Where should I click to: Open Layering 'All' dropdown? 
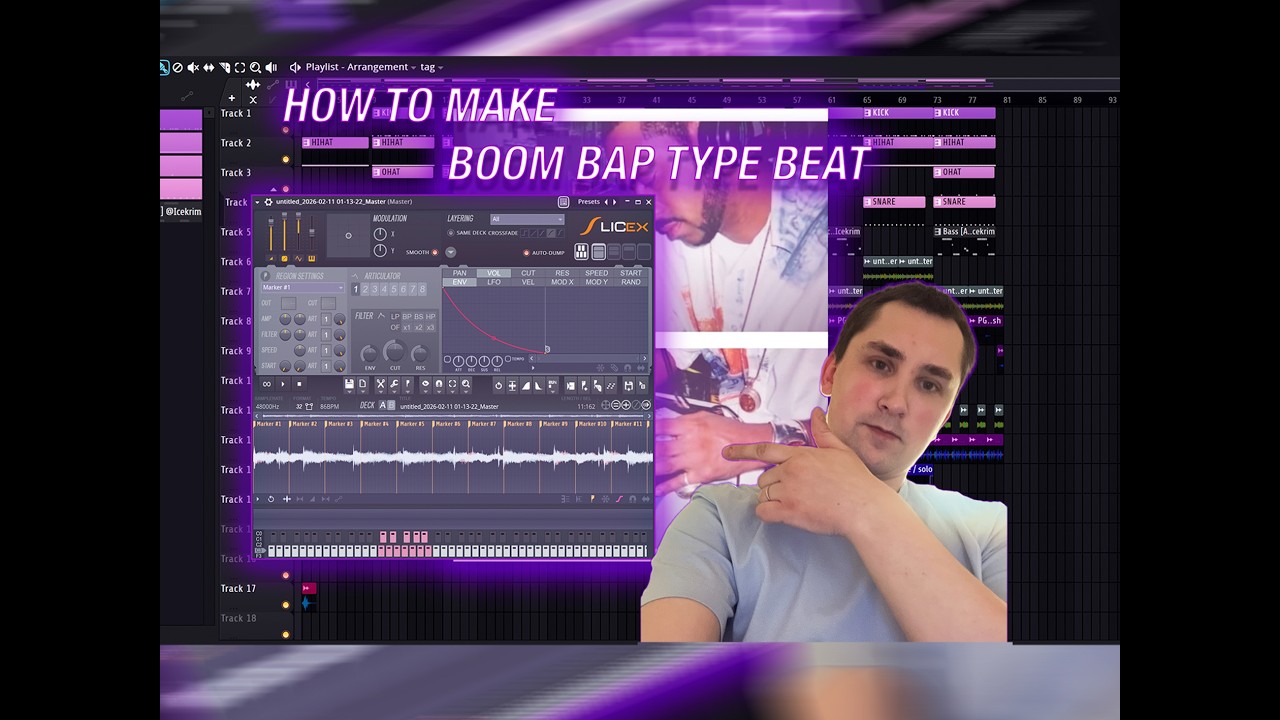tap(527, 219)
